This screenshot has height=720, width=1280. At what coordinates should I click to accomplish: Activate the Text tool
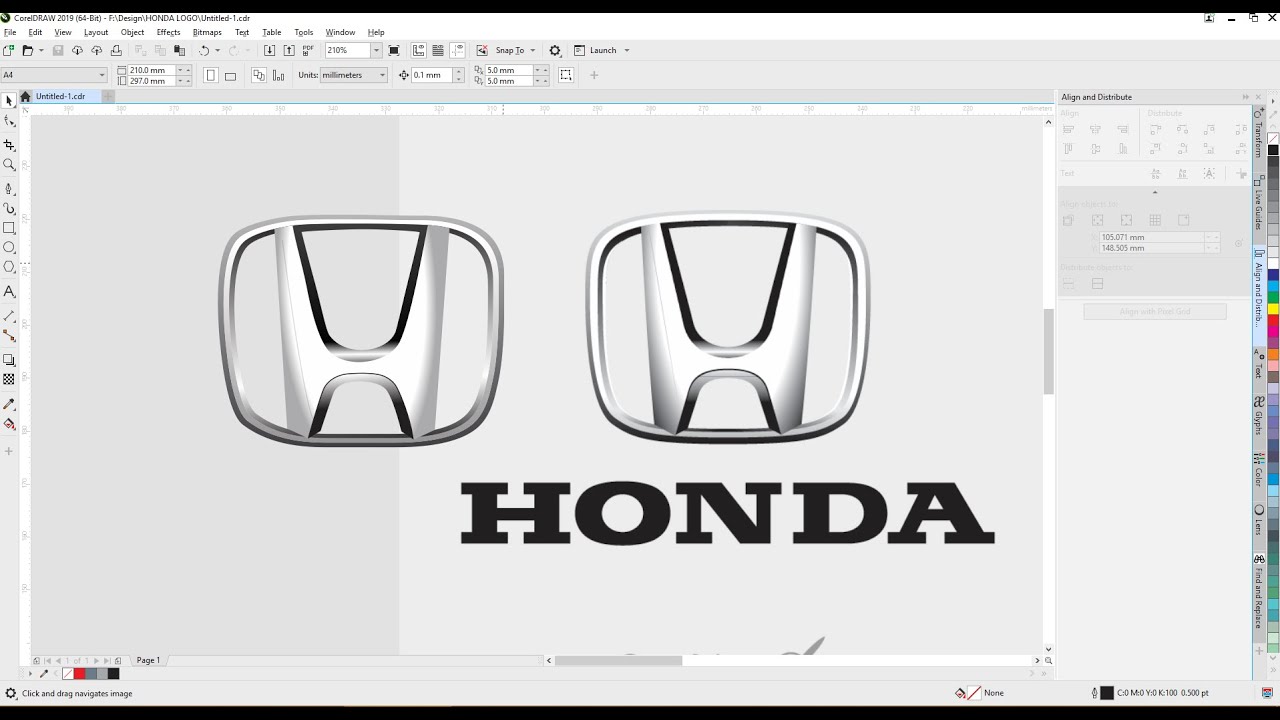tap(9, 292)
